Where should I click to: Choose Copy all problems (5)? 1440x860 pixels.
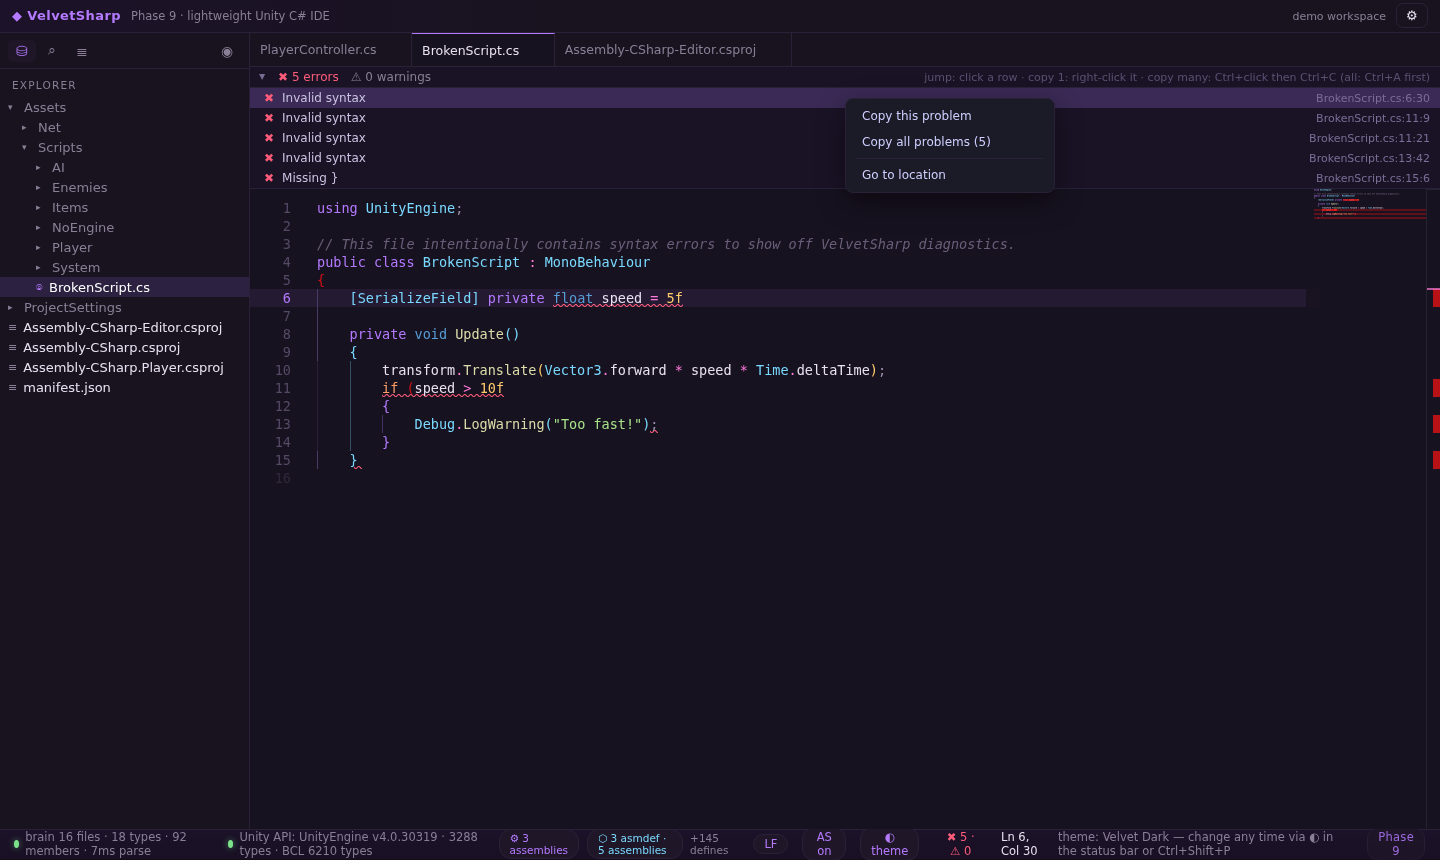click(950, 142)
